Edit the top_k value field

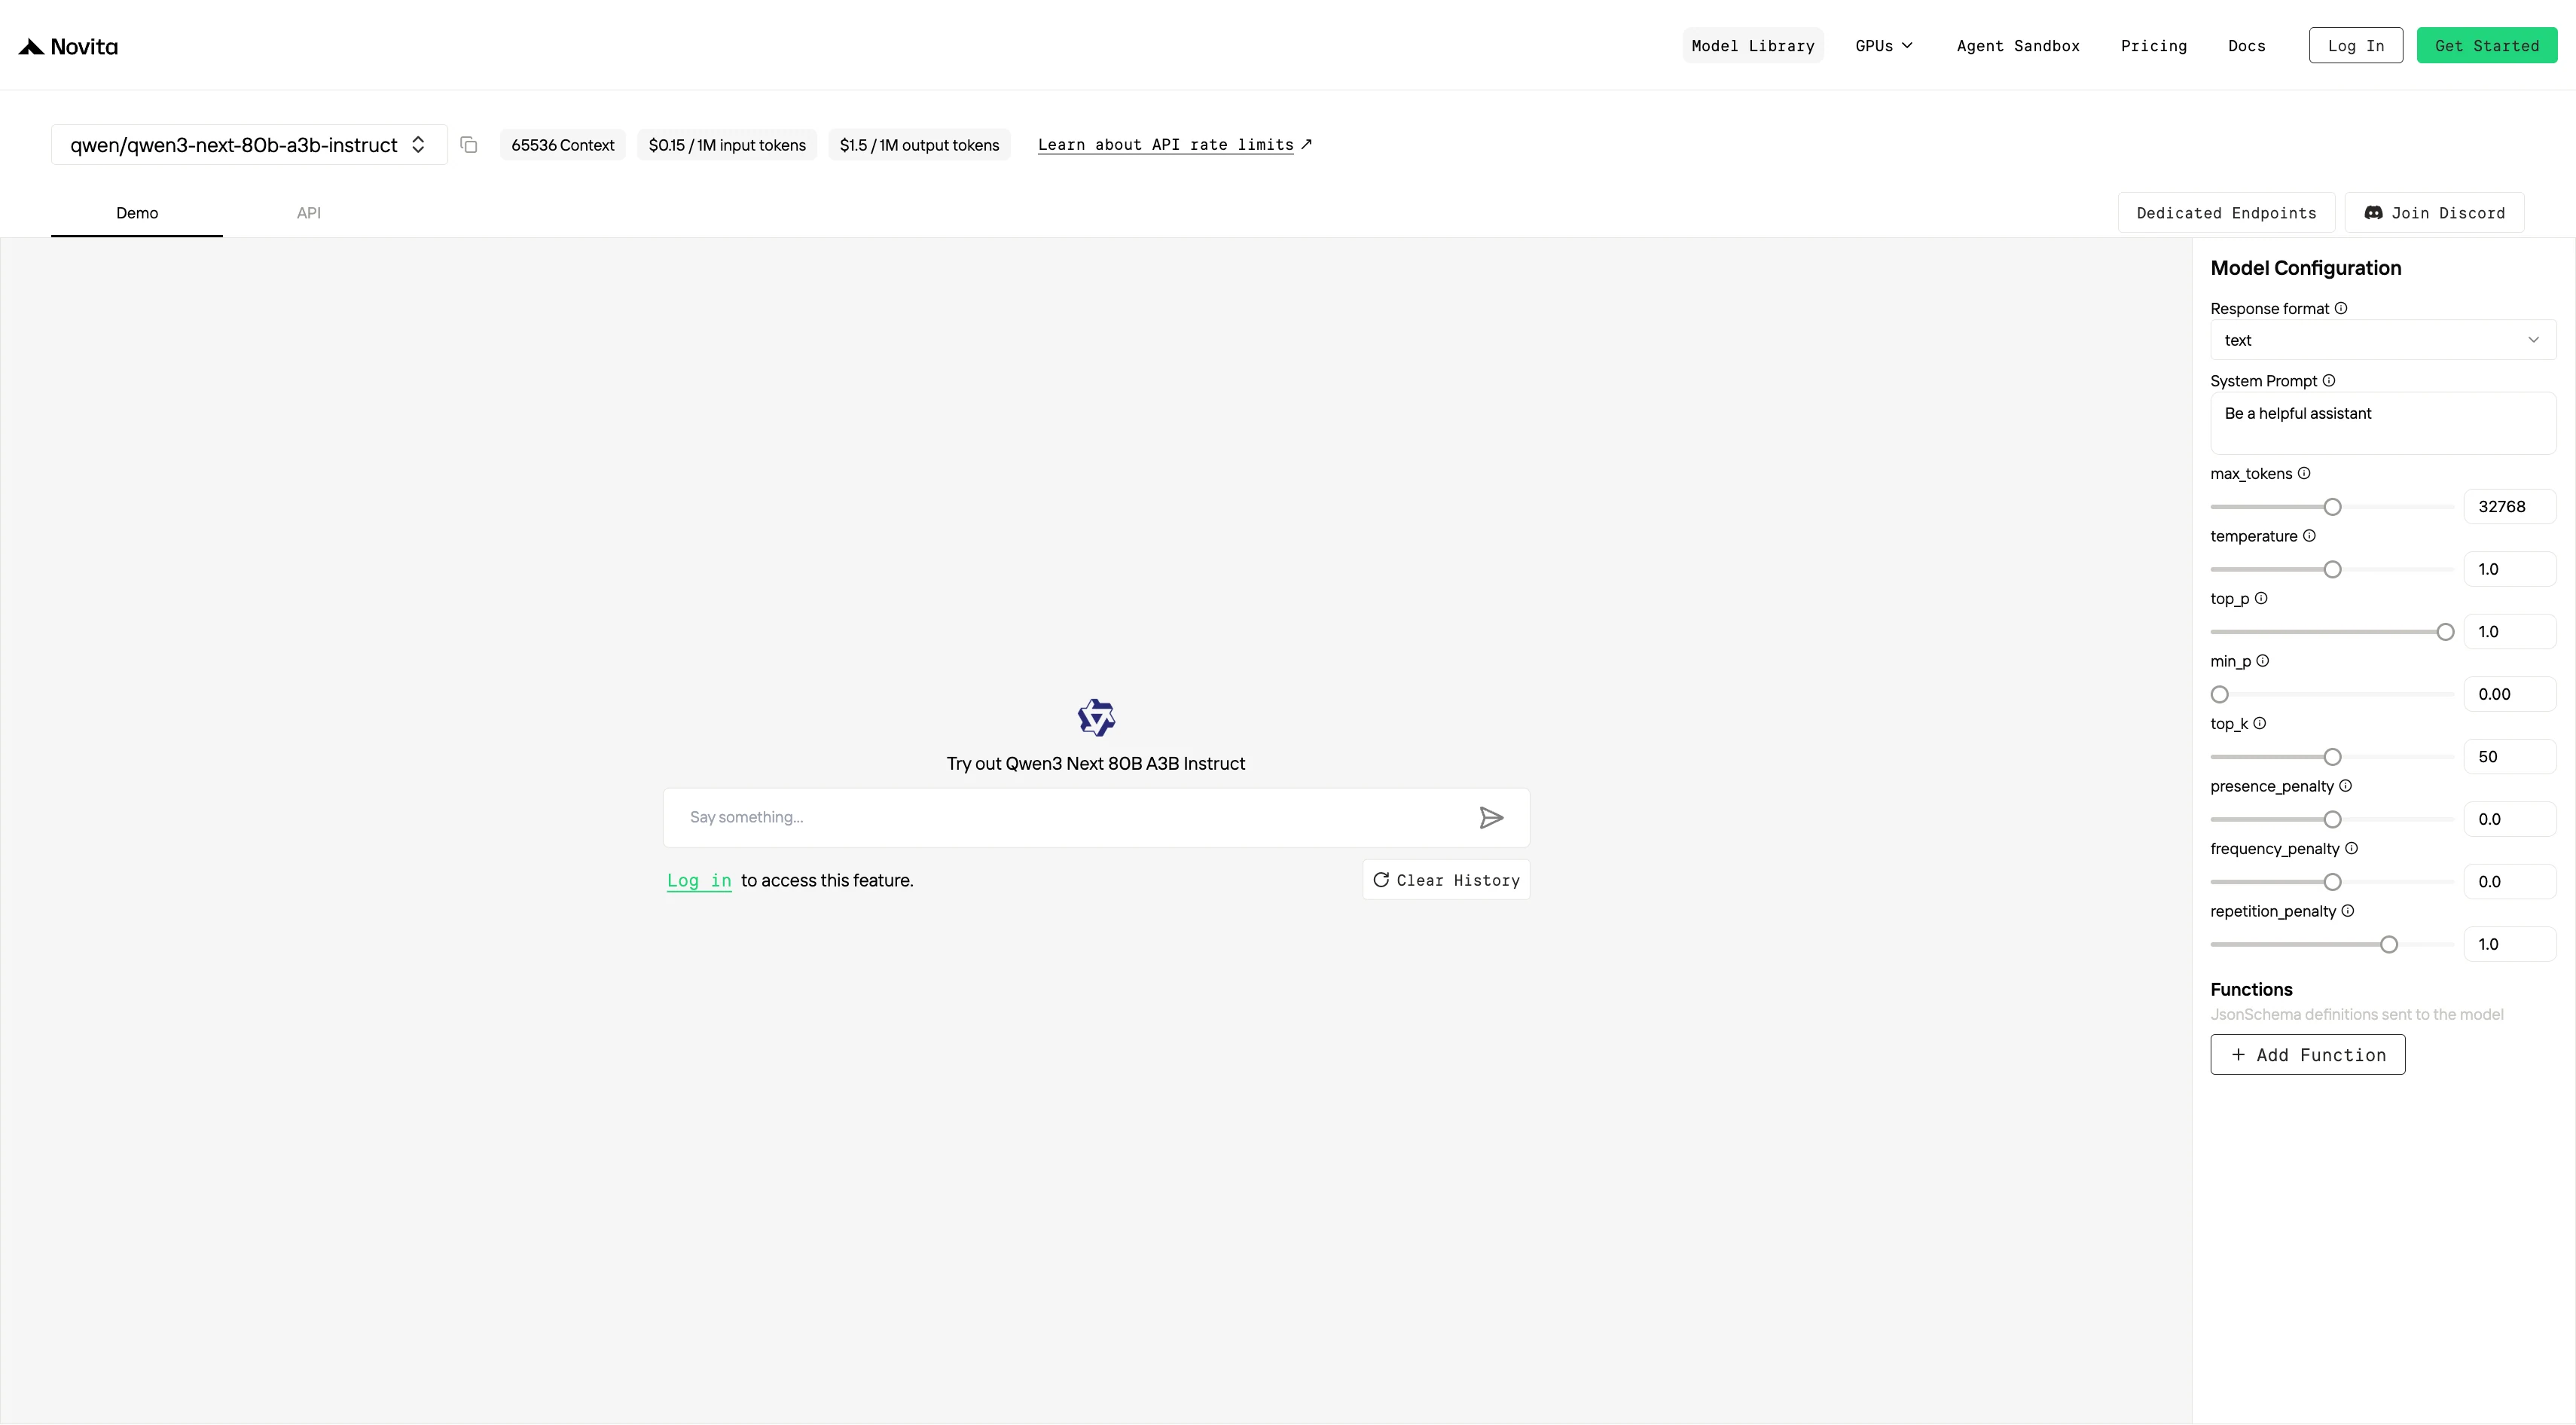point(2510,757)
